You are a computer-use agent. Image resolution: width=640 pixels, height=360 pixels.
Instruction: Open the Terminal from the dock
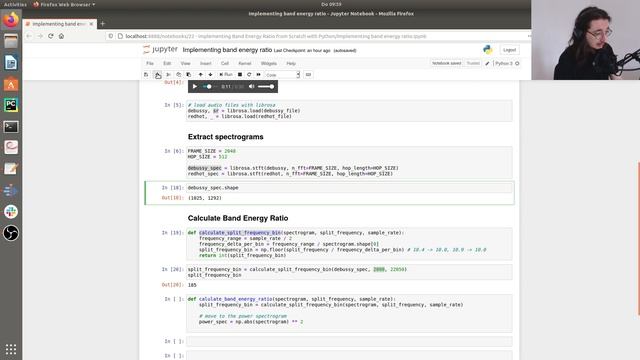[x=11, y=127]
